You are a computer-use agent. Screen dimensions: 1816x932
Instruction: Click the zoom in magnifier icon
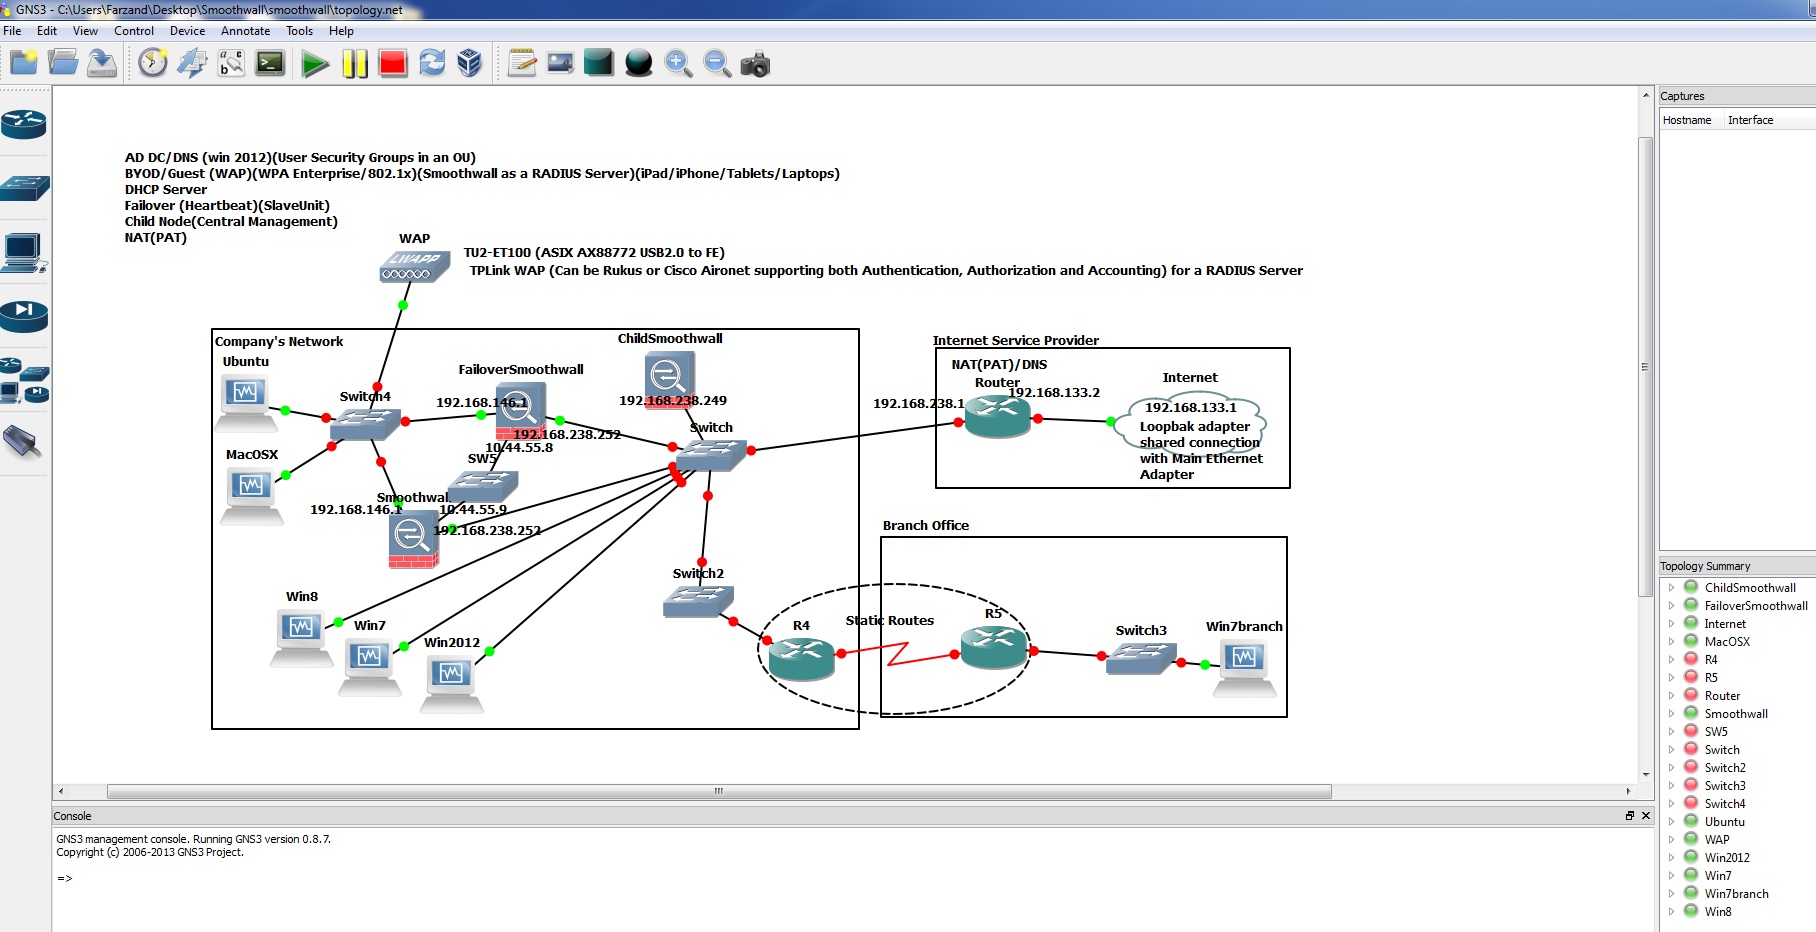[678, 64]
